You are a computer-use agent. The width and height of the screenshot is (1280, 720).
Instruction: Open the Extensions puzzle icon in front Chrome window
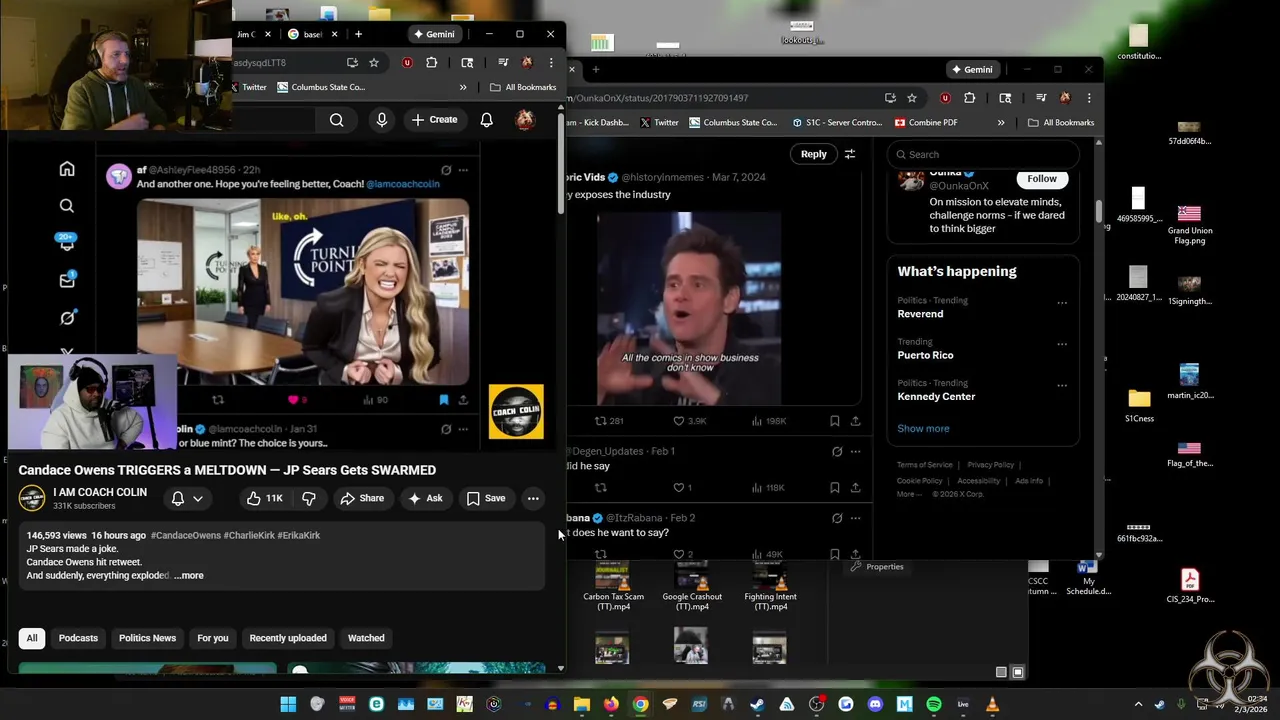point(432,62)
